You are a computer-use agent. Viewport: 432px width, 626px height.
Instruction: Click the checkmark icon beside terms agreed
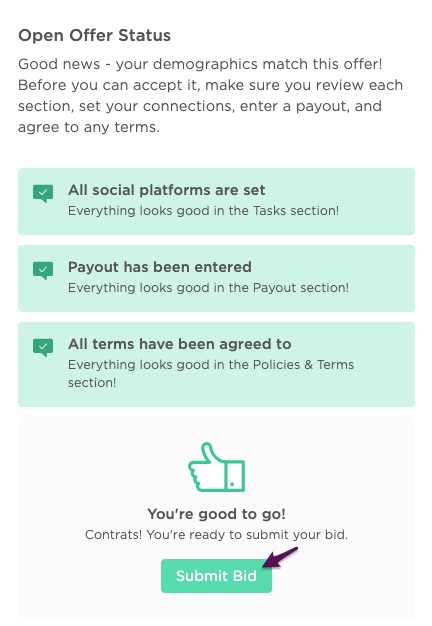click(x=43, y=347)
